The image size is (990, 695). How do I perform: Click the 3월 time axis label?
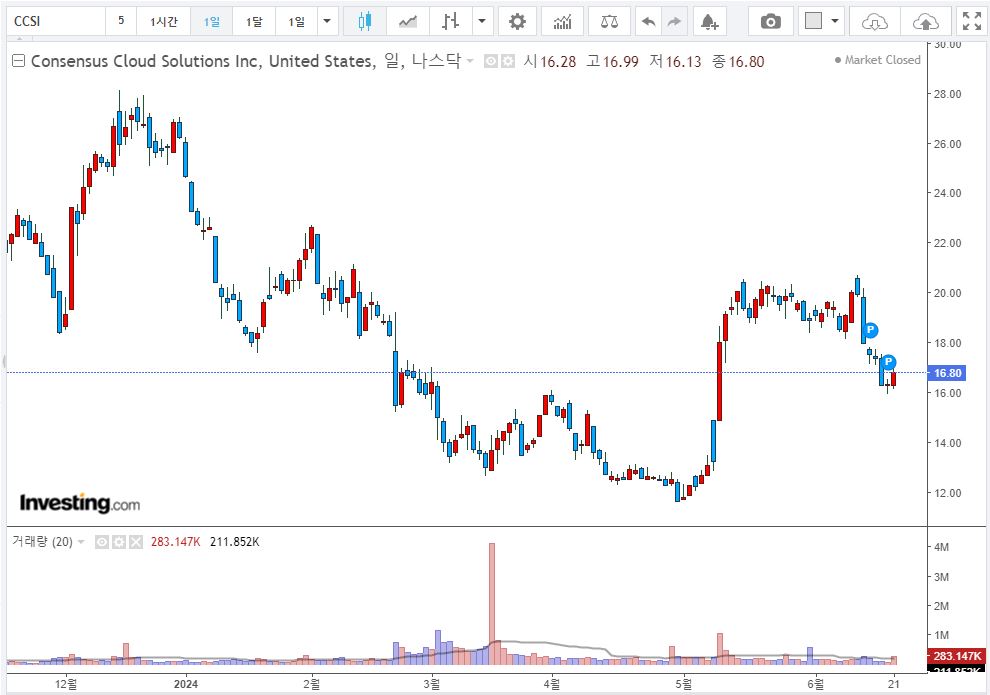click(x=431, y=684)
